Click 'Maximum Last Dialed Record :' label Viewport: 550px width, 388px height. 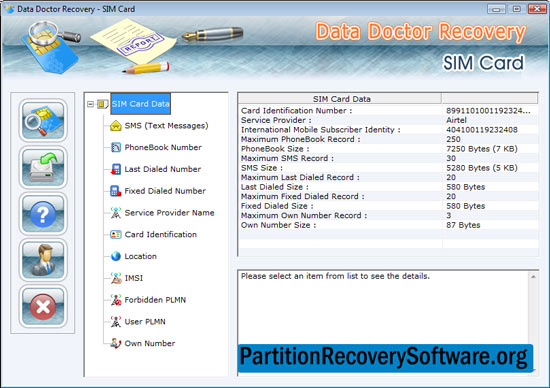(x=300, y=177)
